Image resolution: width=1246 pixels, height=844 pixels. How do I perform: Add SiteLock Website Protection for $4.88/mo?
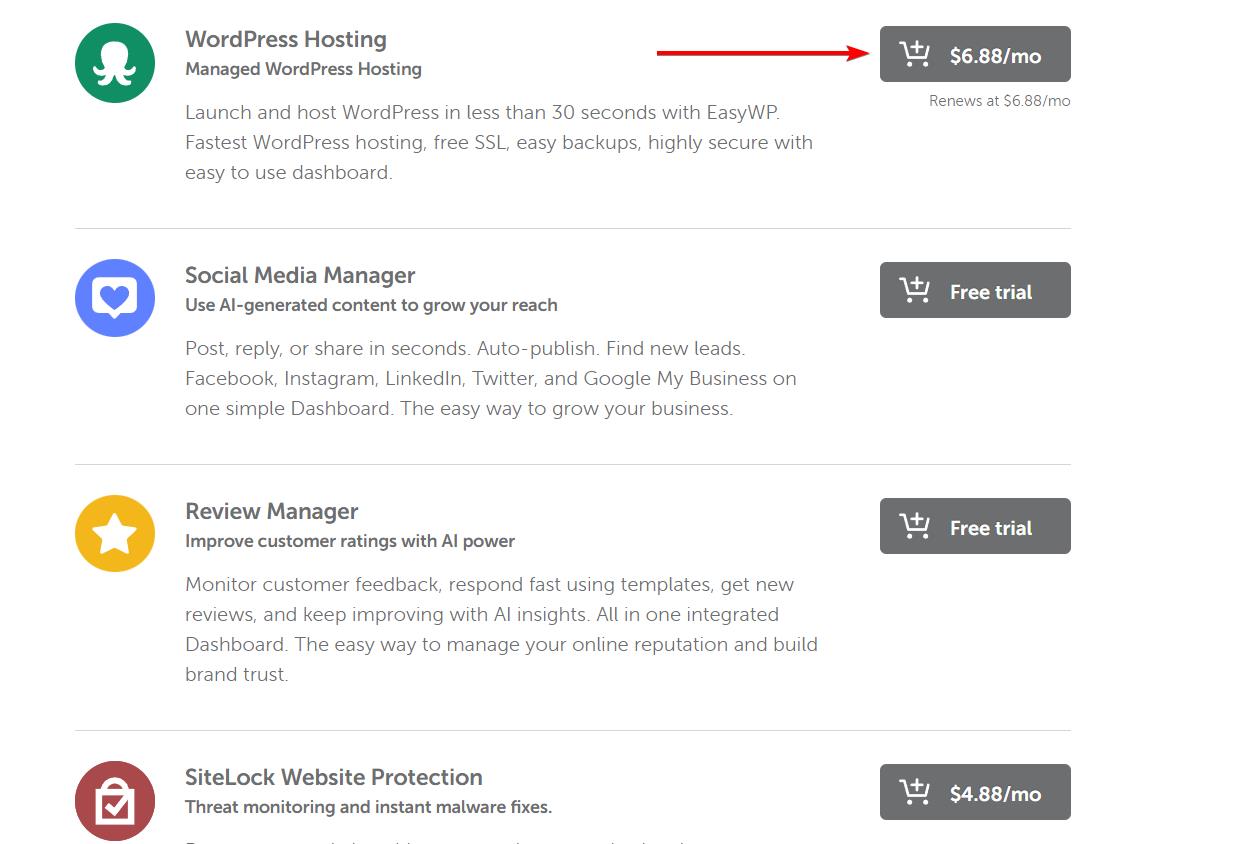[975, 792]
